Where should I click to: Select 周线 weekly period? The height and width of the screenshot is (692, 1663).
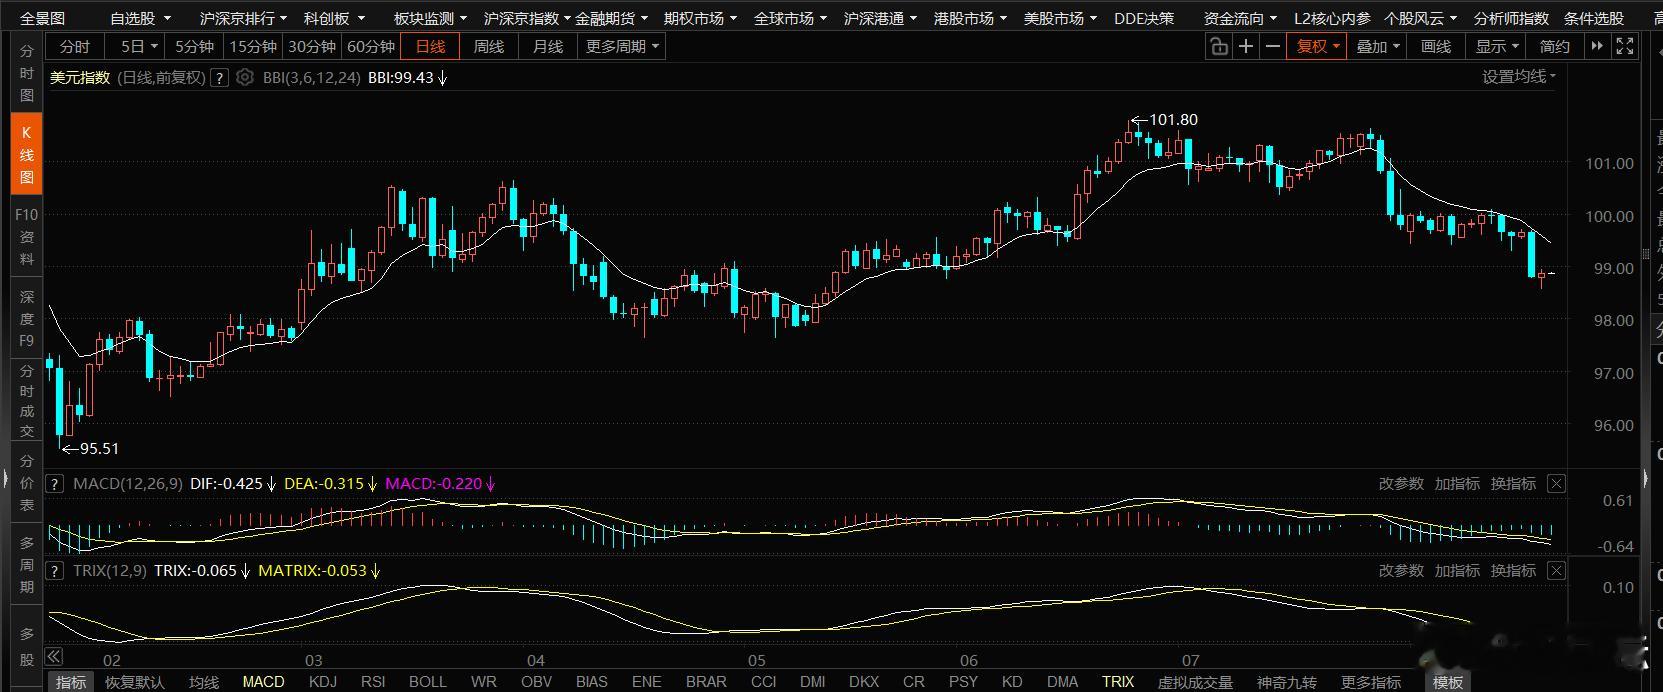[x=489, y=46]
